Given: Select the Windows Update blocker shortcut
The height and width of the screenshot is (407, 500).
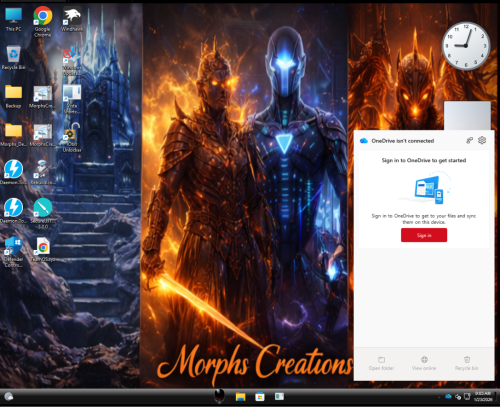Looking at the screenshot, I should pos(72,61).
